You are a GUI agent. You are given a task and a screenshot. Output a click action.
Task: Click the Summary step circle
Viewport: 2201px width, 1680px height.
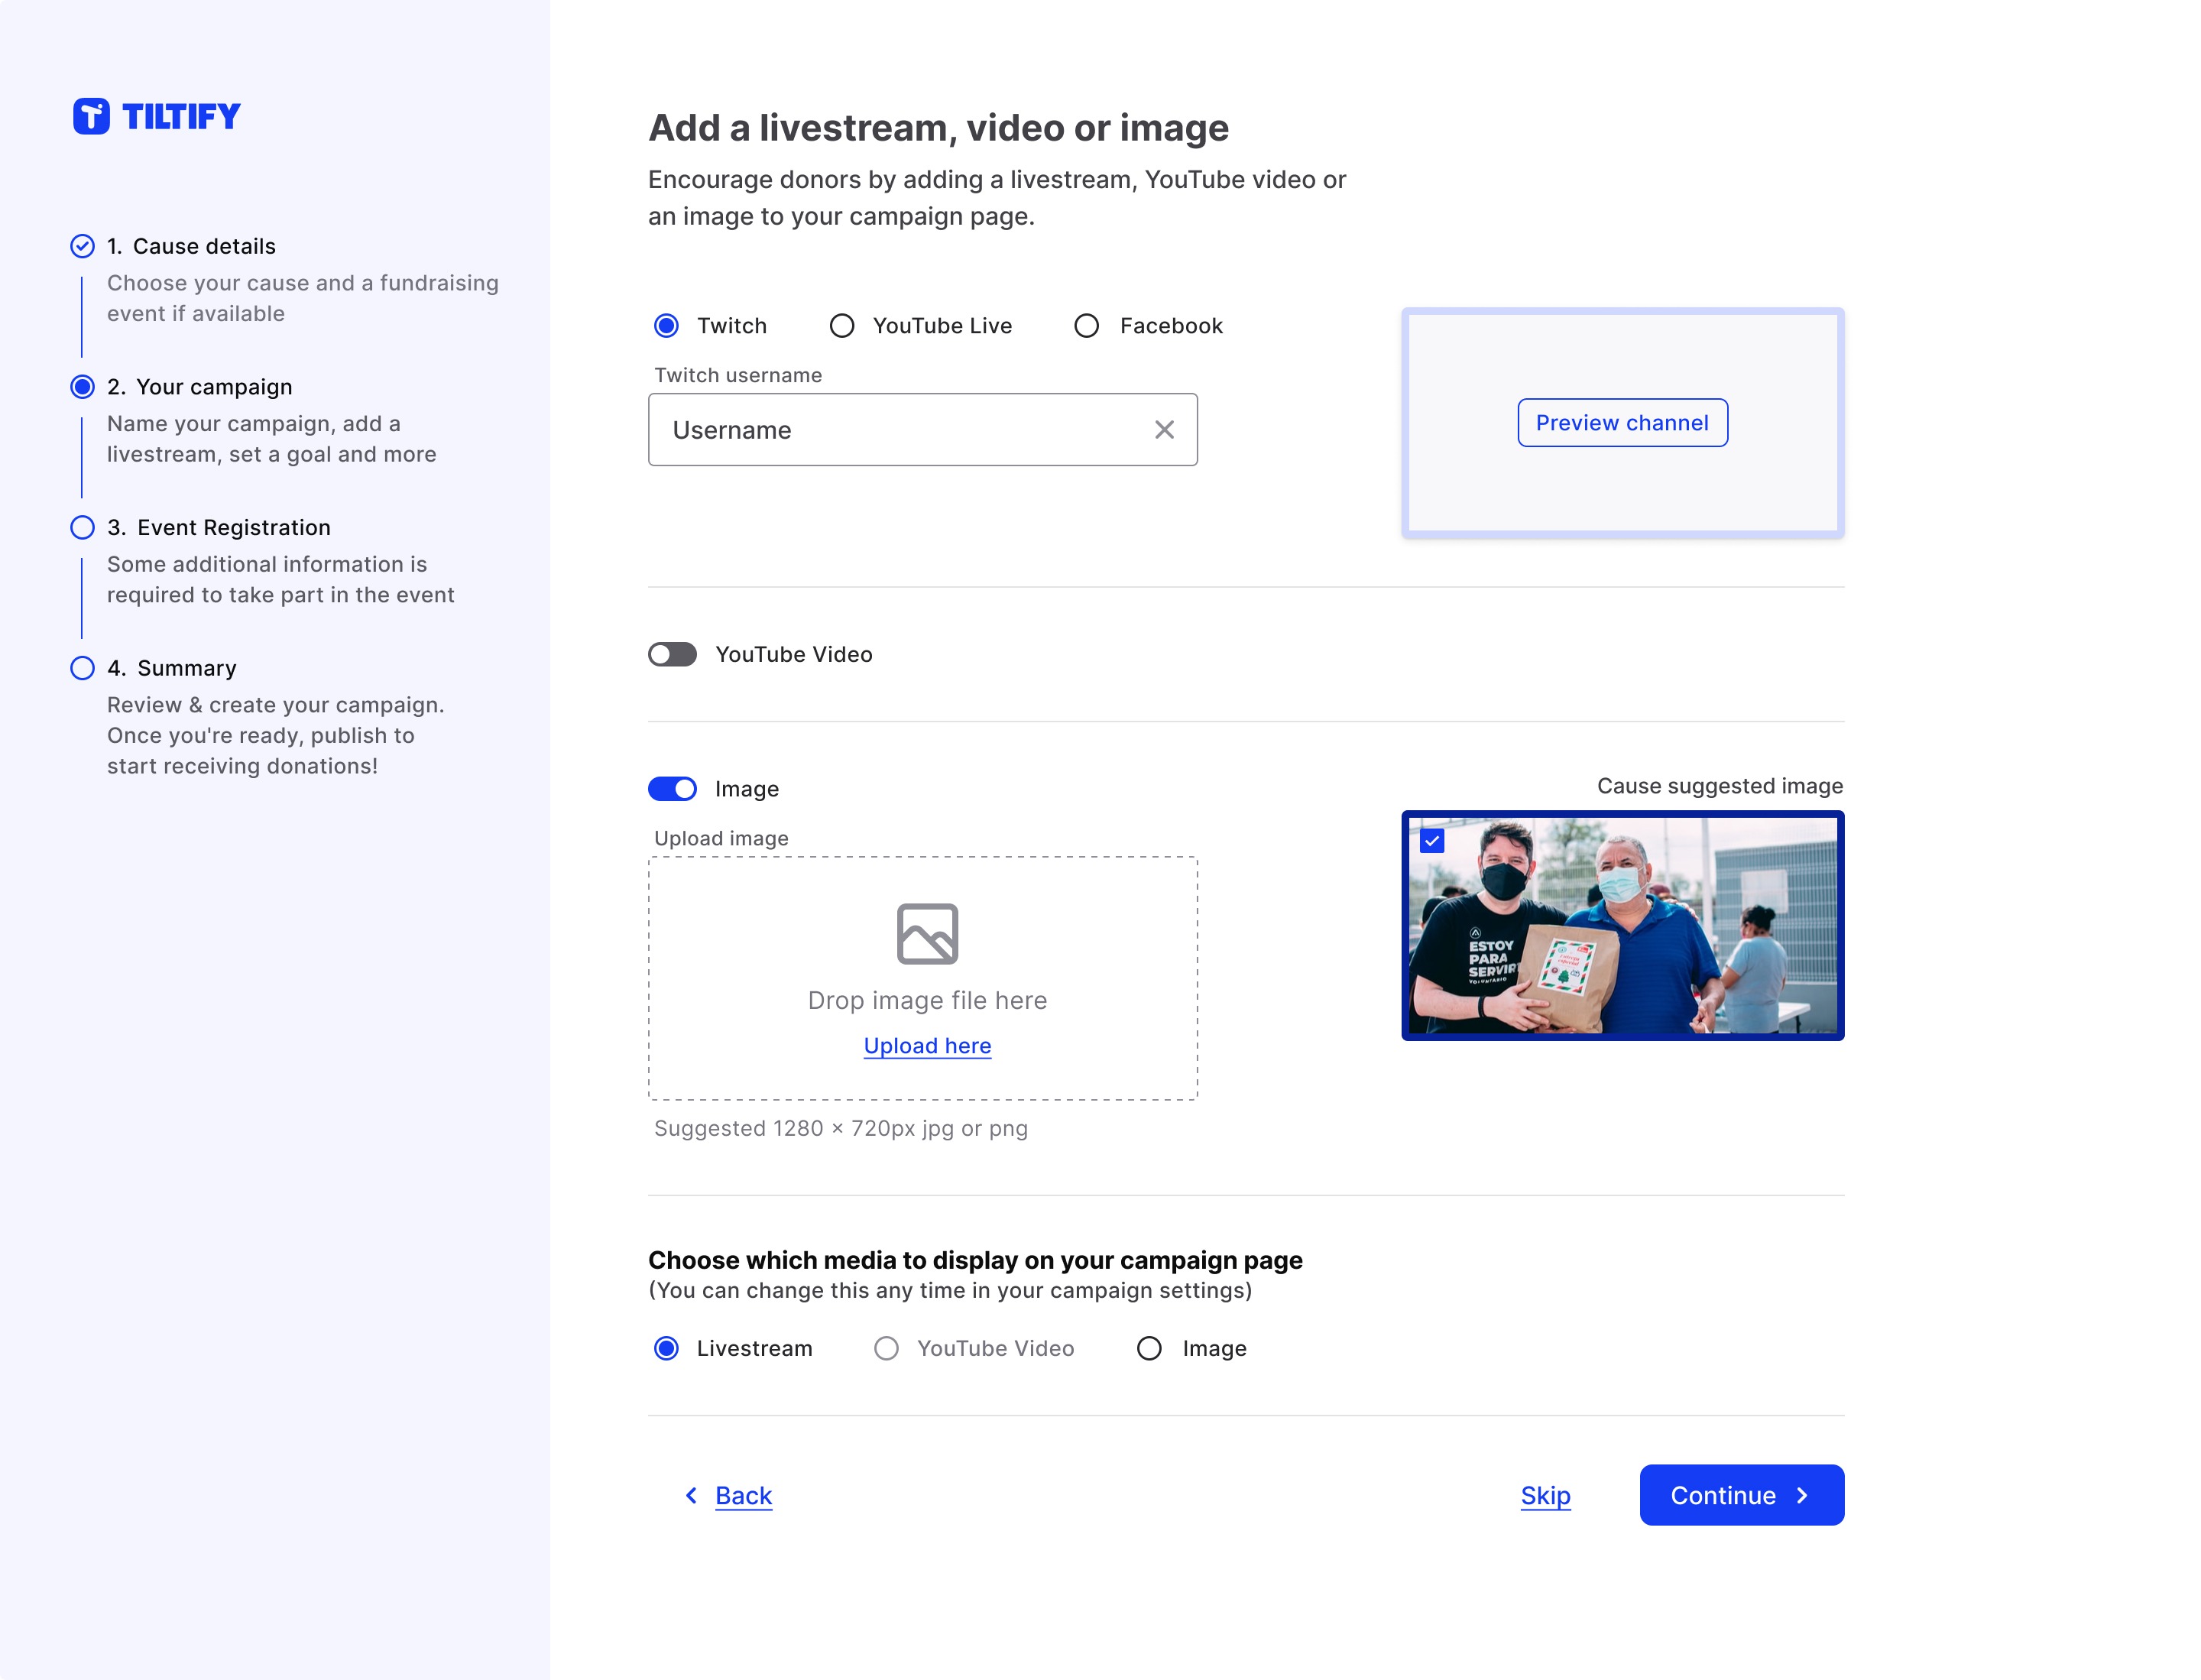tap(83, 668)
